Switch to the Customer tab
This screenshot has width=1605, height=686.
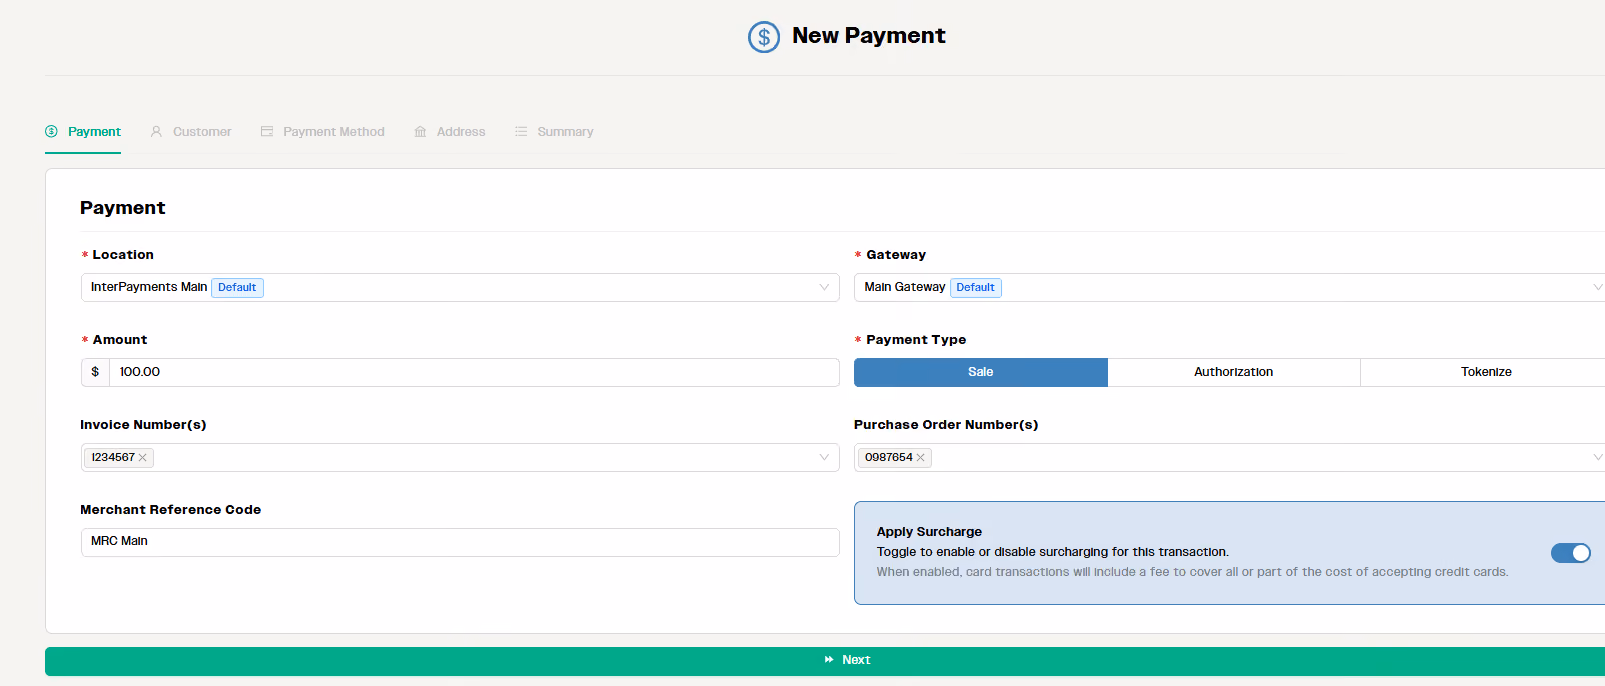[x=191, y=132]
